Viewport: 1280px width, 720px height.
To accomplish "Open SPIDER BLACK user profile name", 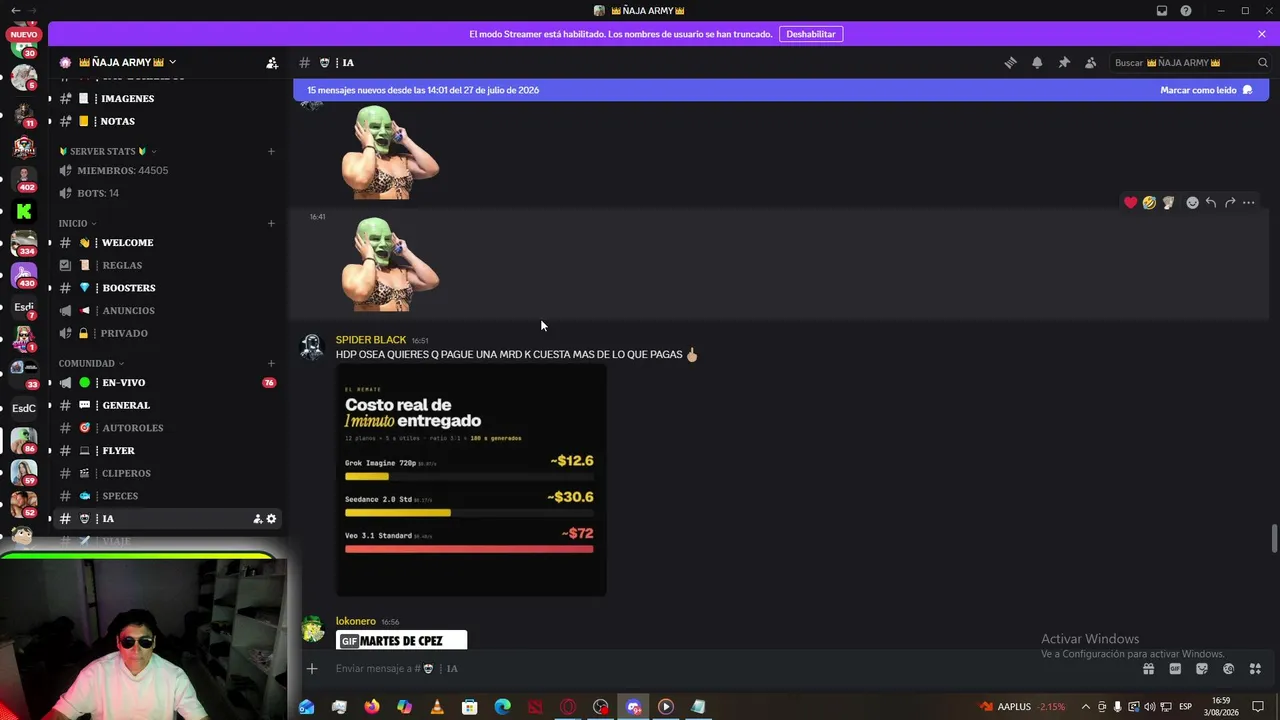I will [x=371, y=340].
